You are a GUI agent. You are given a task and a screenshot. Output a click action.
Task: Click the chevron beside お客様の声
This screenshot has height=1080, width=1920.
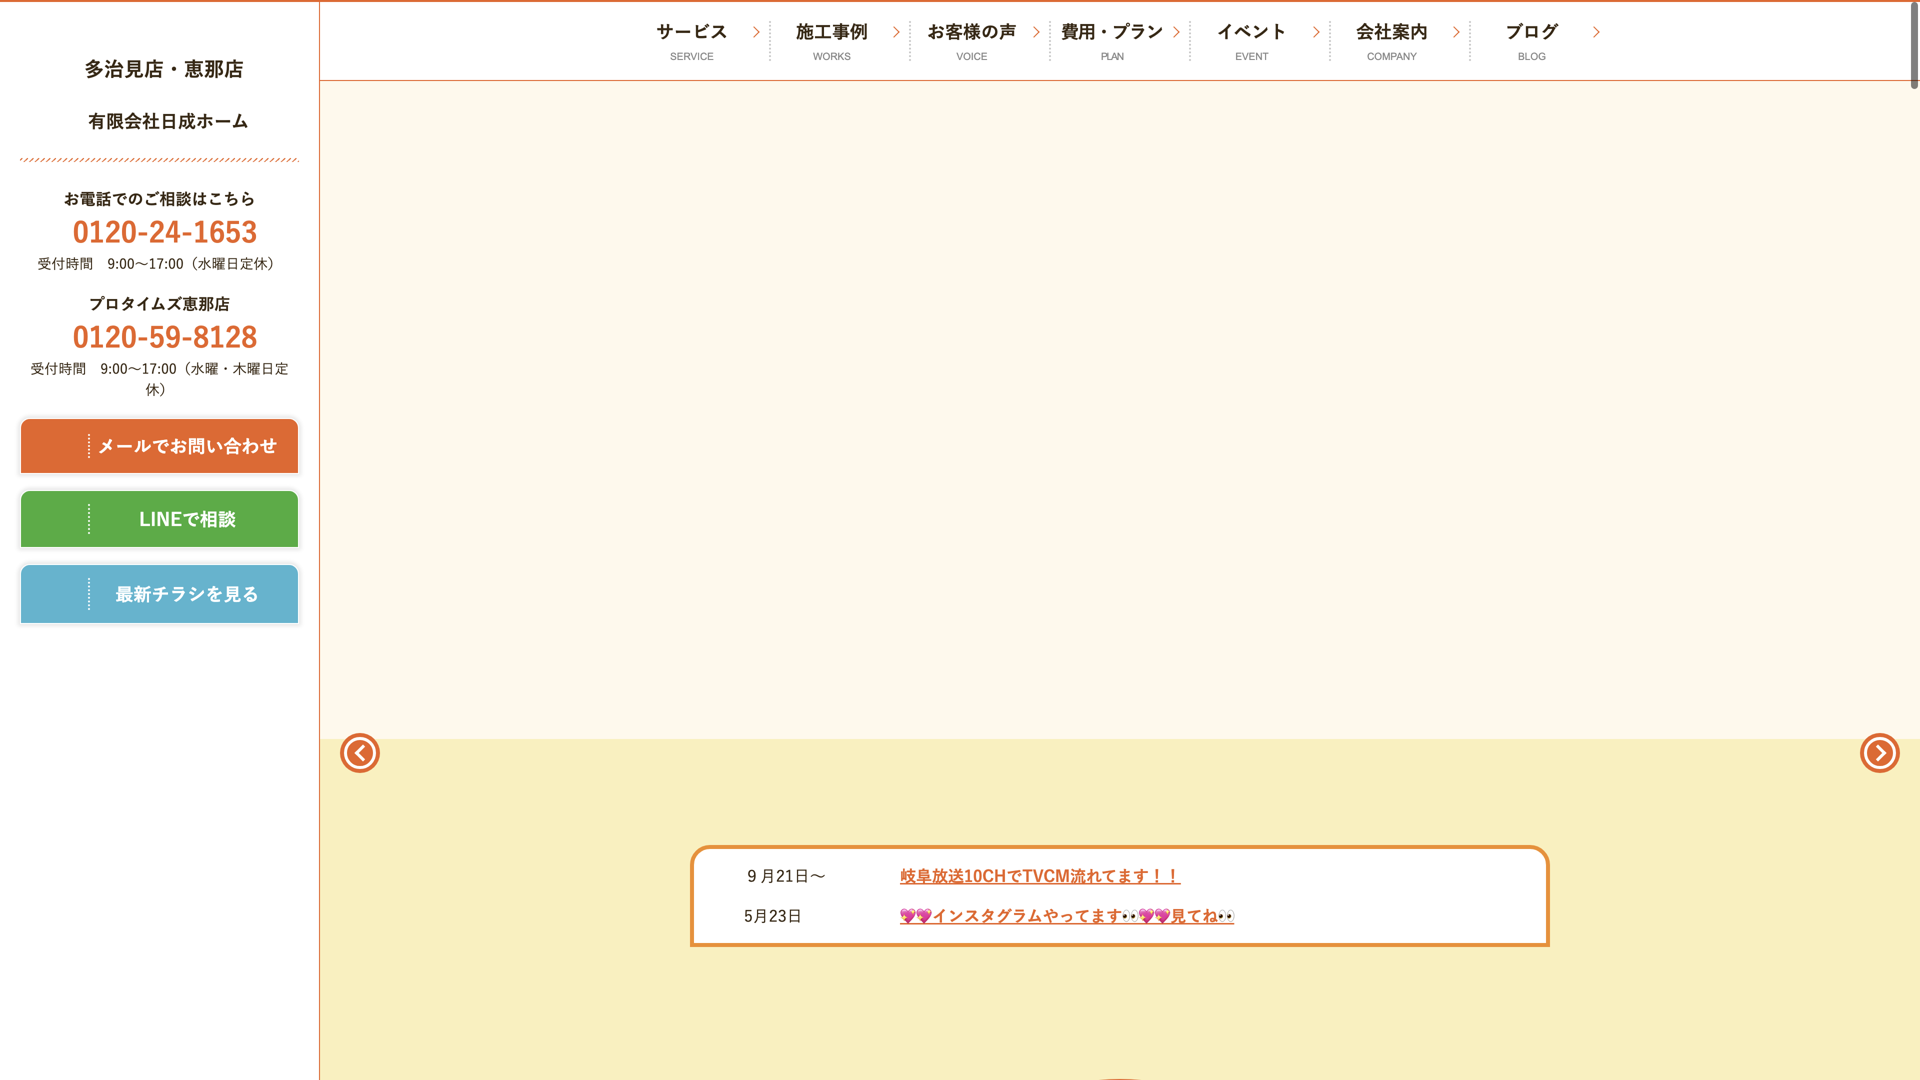(1036, 32)
